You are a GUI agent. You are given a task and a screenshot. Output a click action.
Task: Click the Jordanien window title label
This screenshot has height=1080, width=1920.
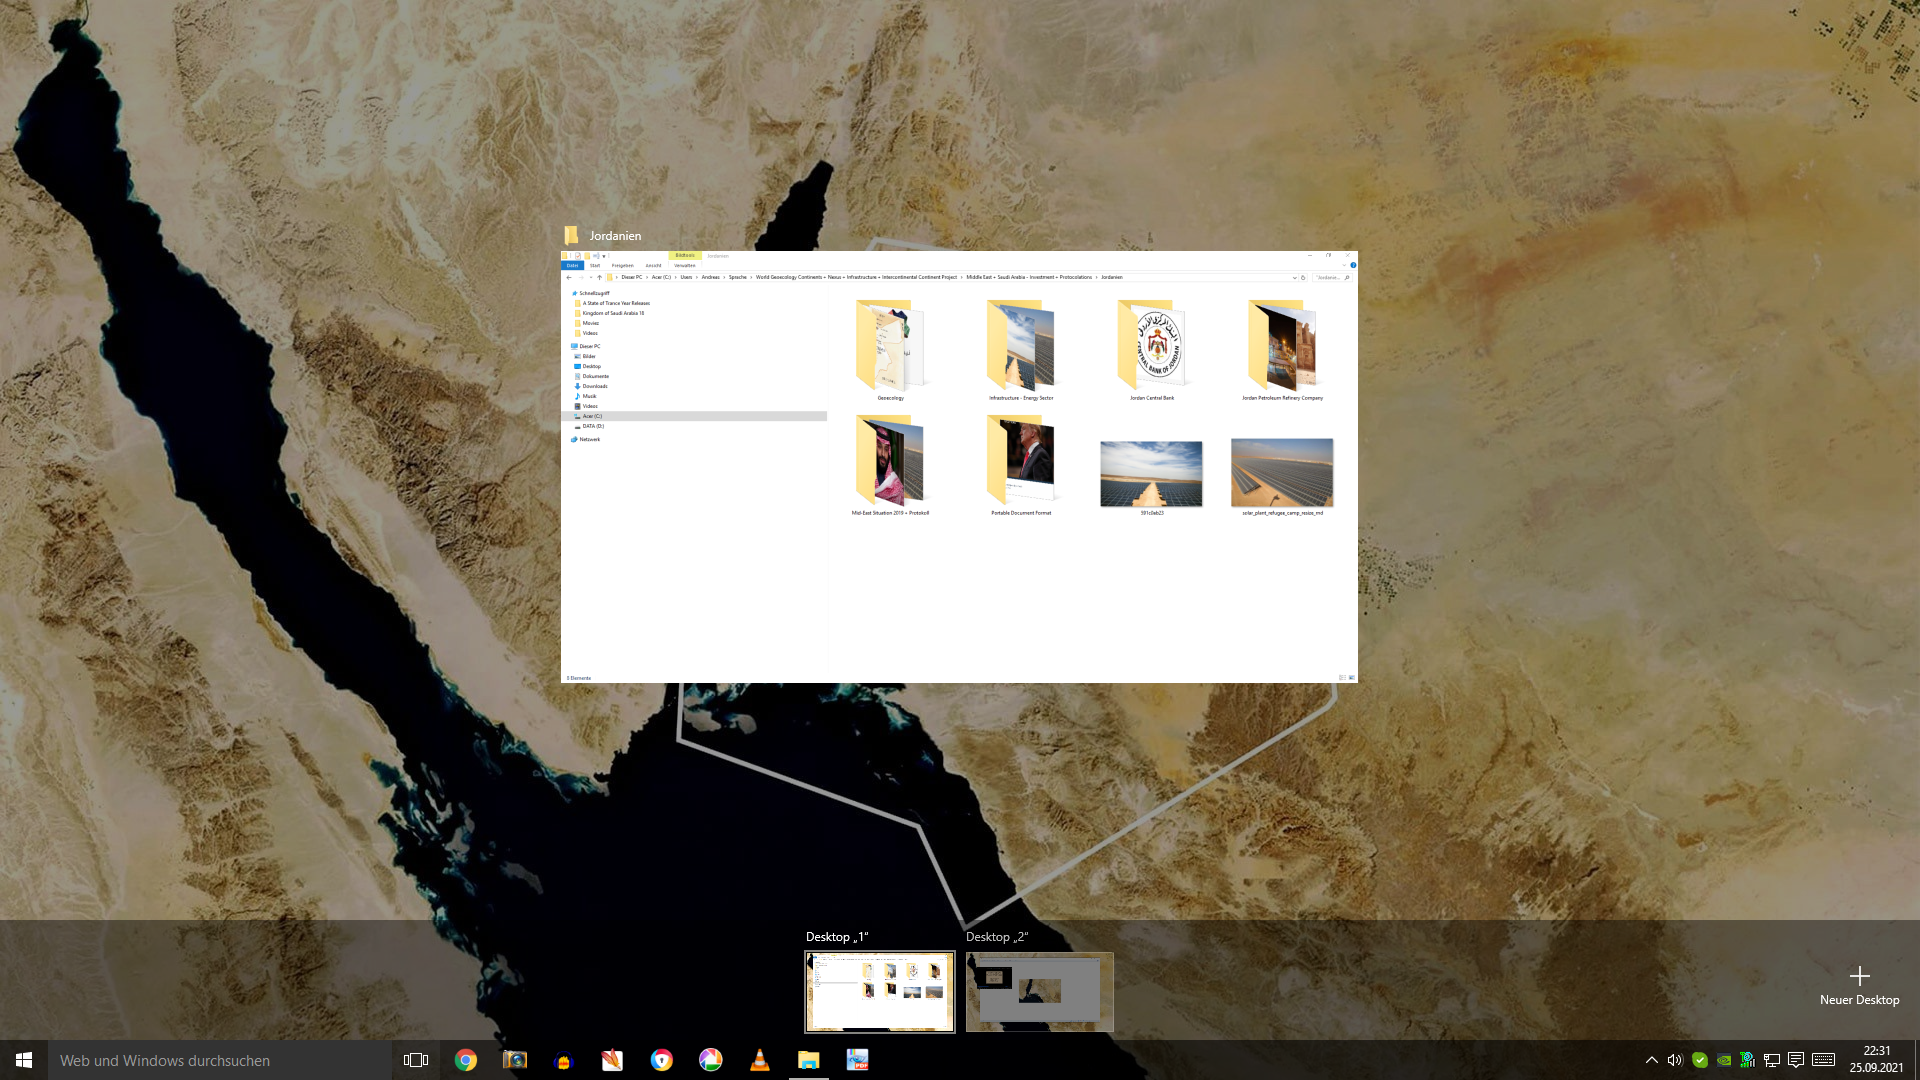point(615,236)
